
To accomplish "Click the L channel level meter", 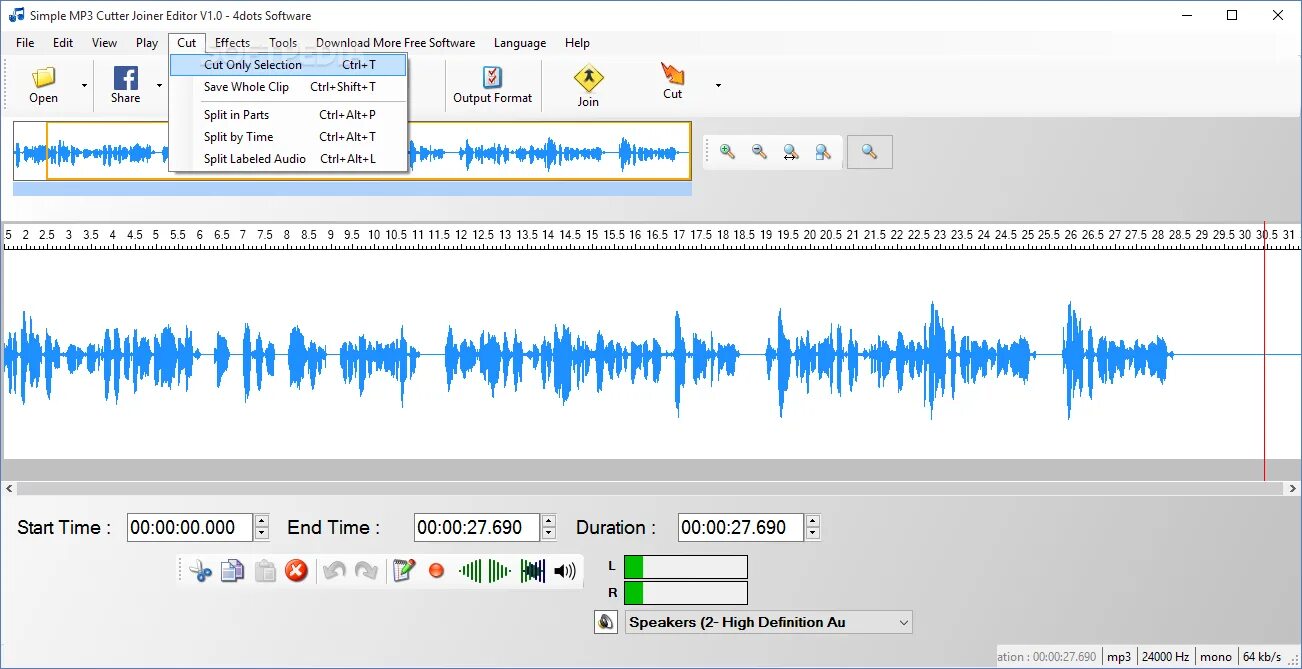I will pyautogui.click(x=686, y=567).
